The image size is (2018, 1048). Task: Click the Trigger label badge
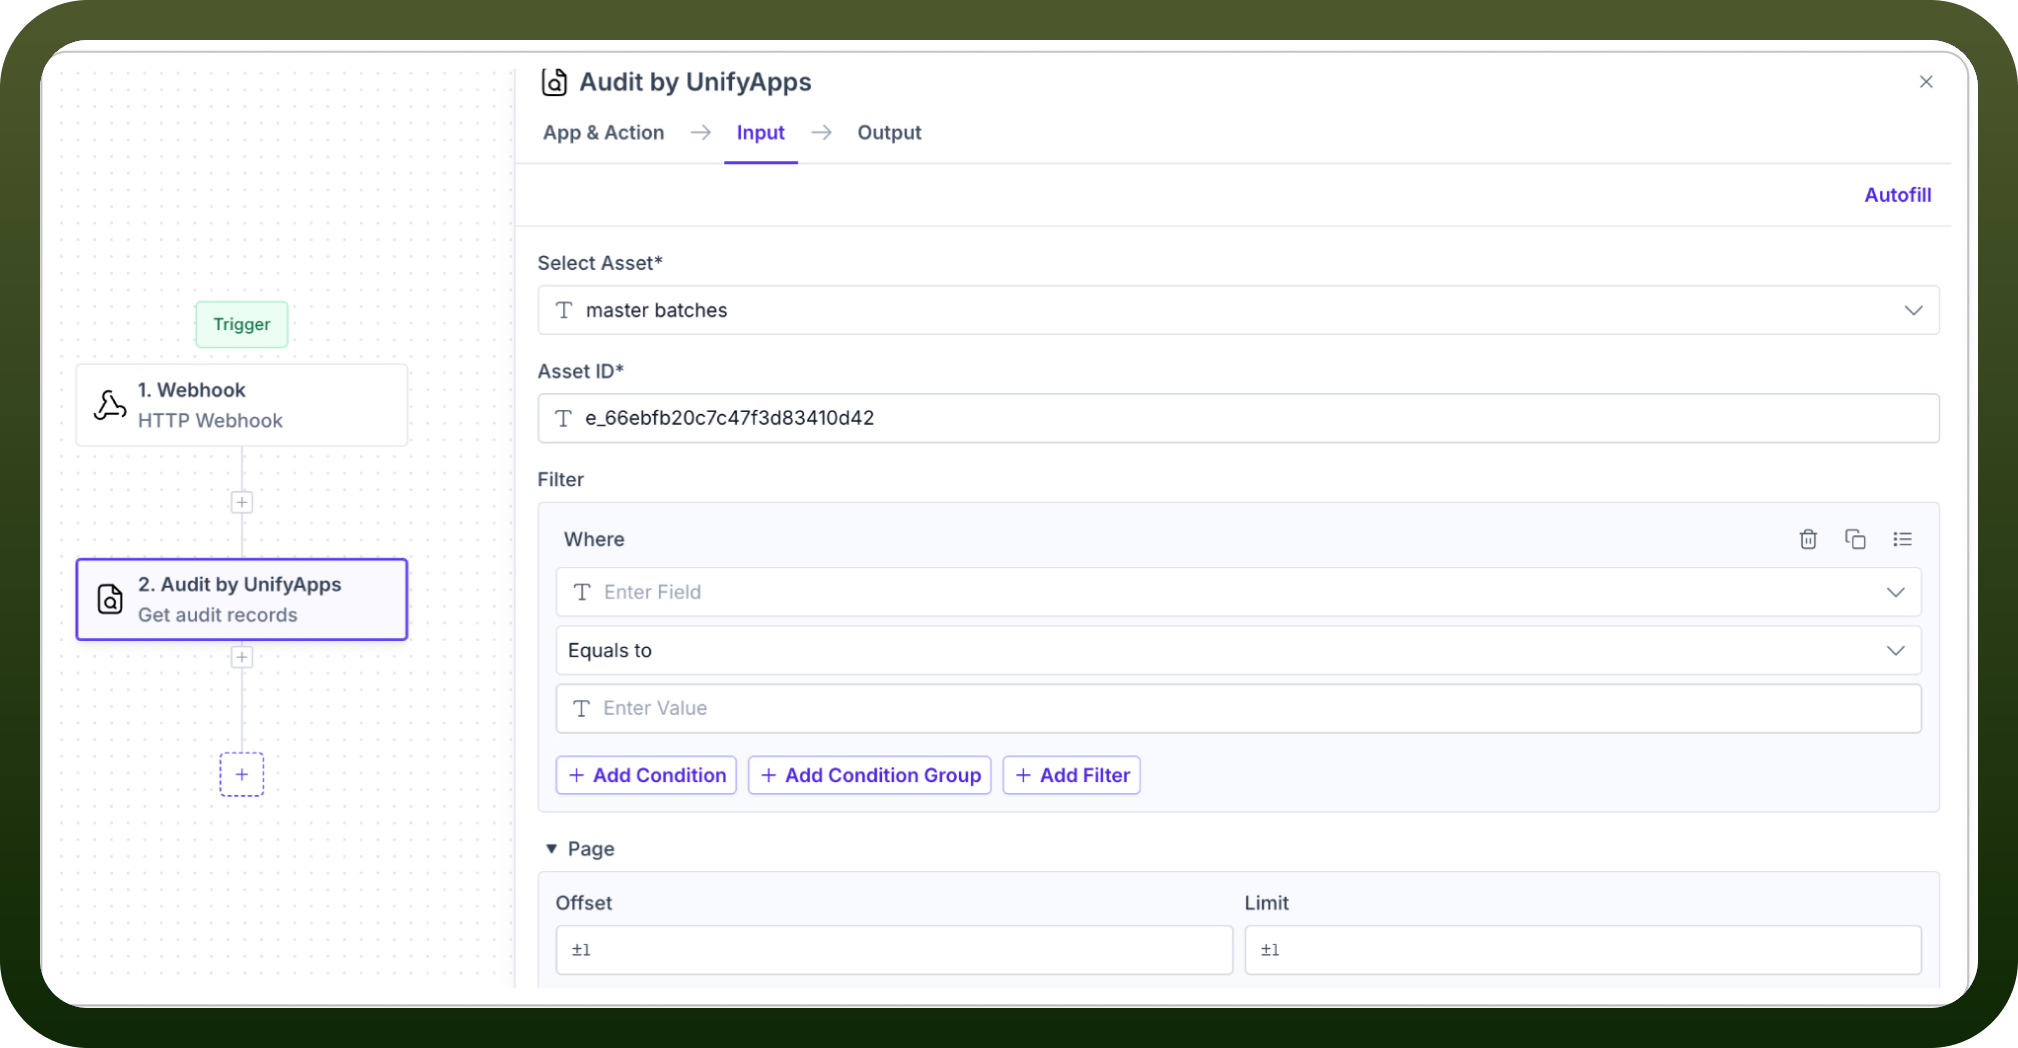[x=242, y=324]
